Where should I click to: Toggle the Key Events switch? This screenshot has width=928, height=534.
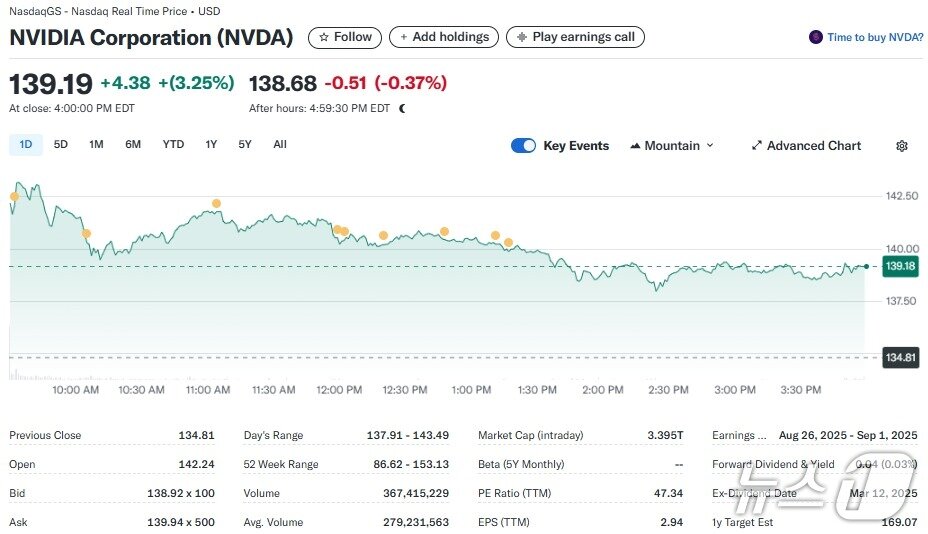(523, 146)
